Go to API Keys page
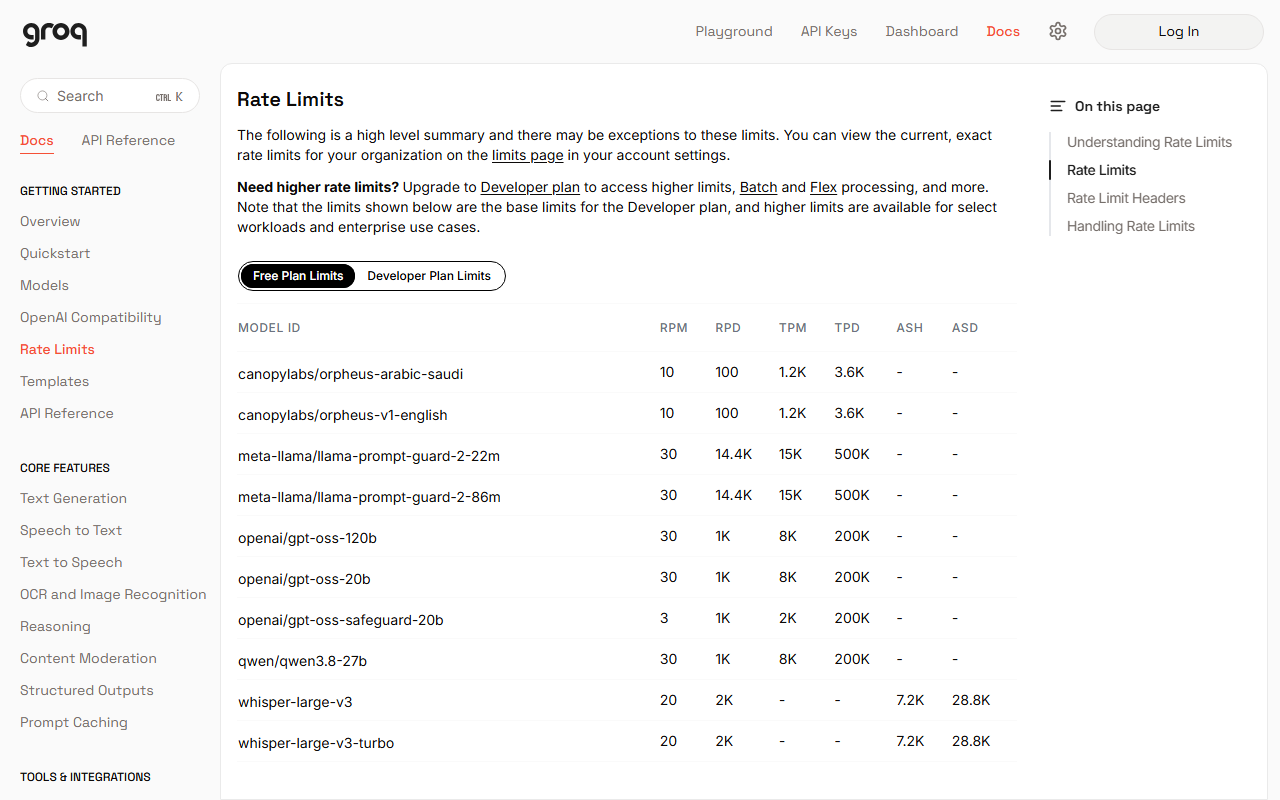Image resolution: width=1280 pixels, height=800 pixels. pyautogui.click(x=829, y=31)
